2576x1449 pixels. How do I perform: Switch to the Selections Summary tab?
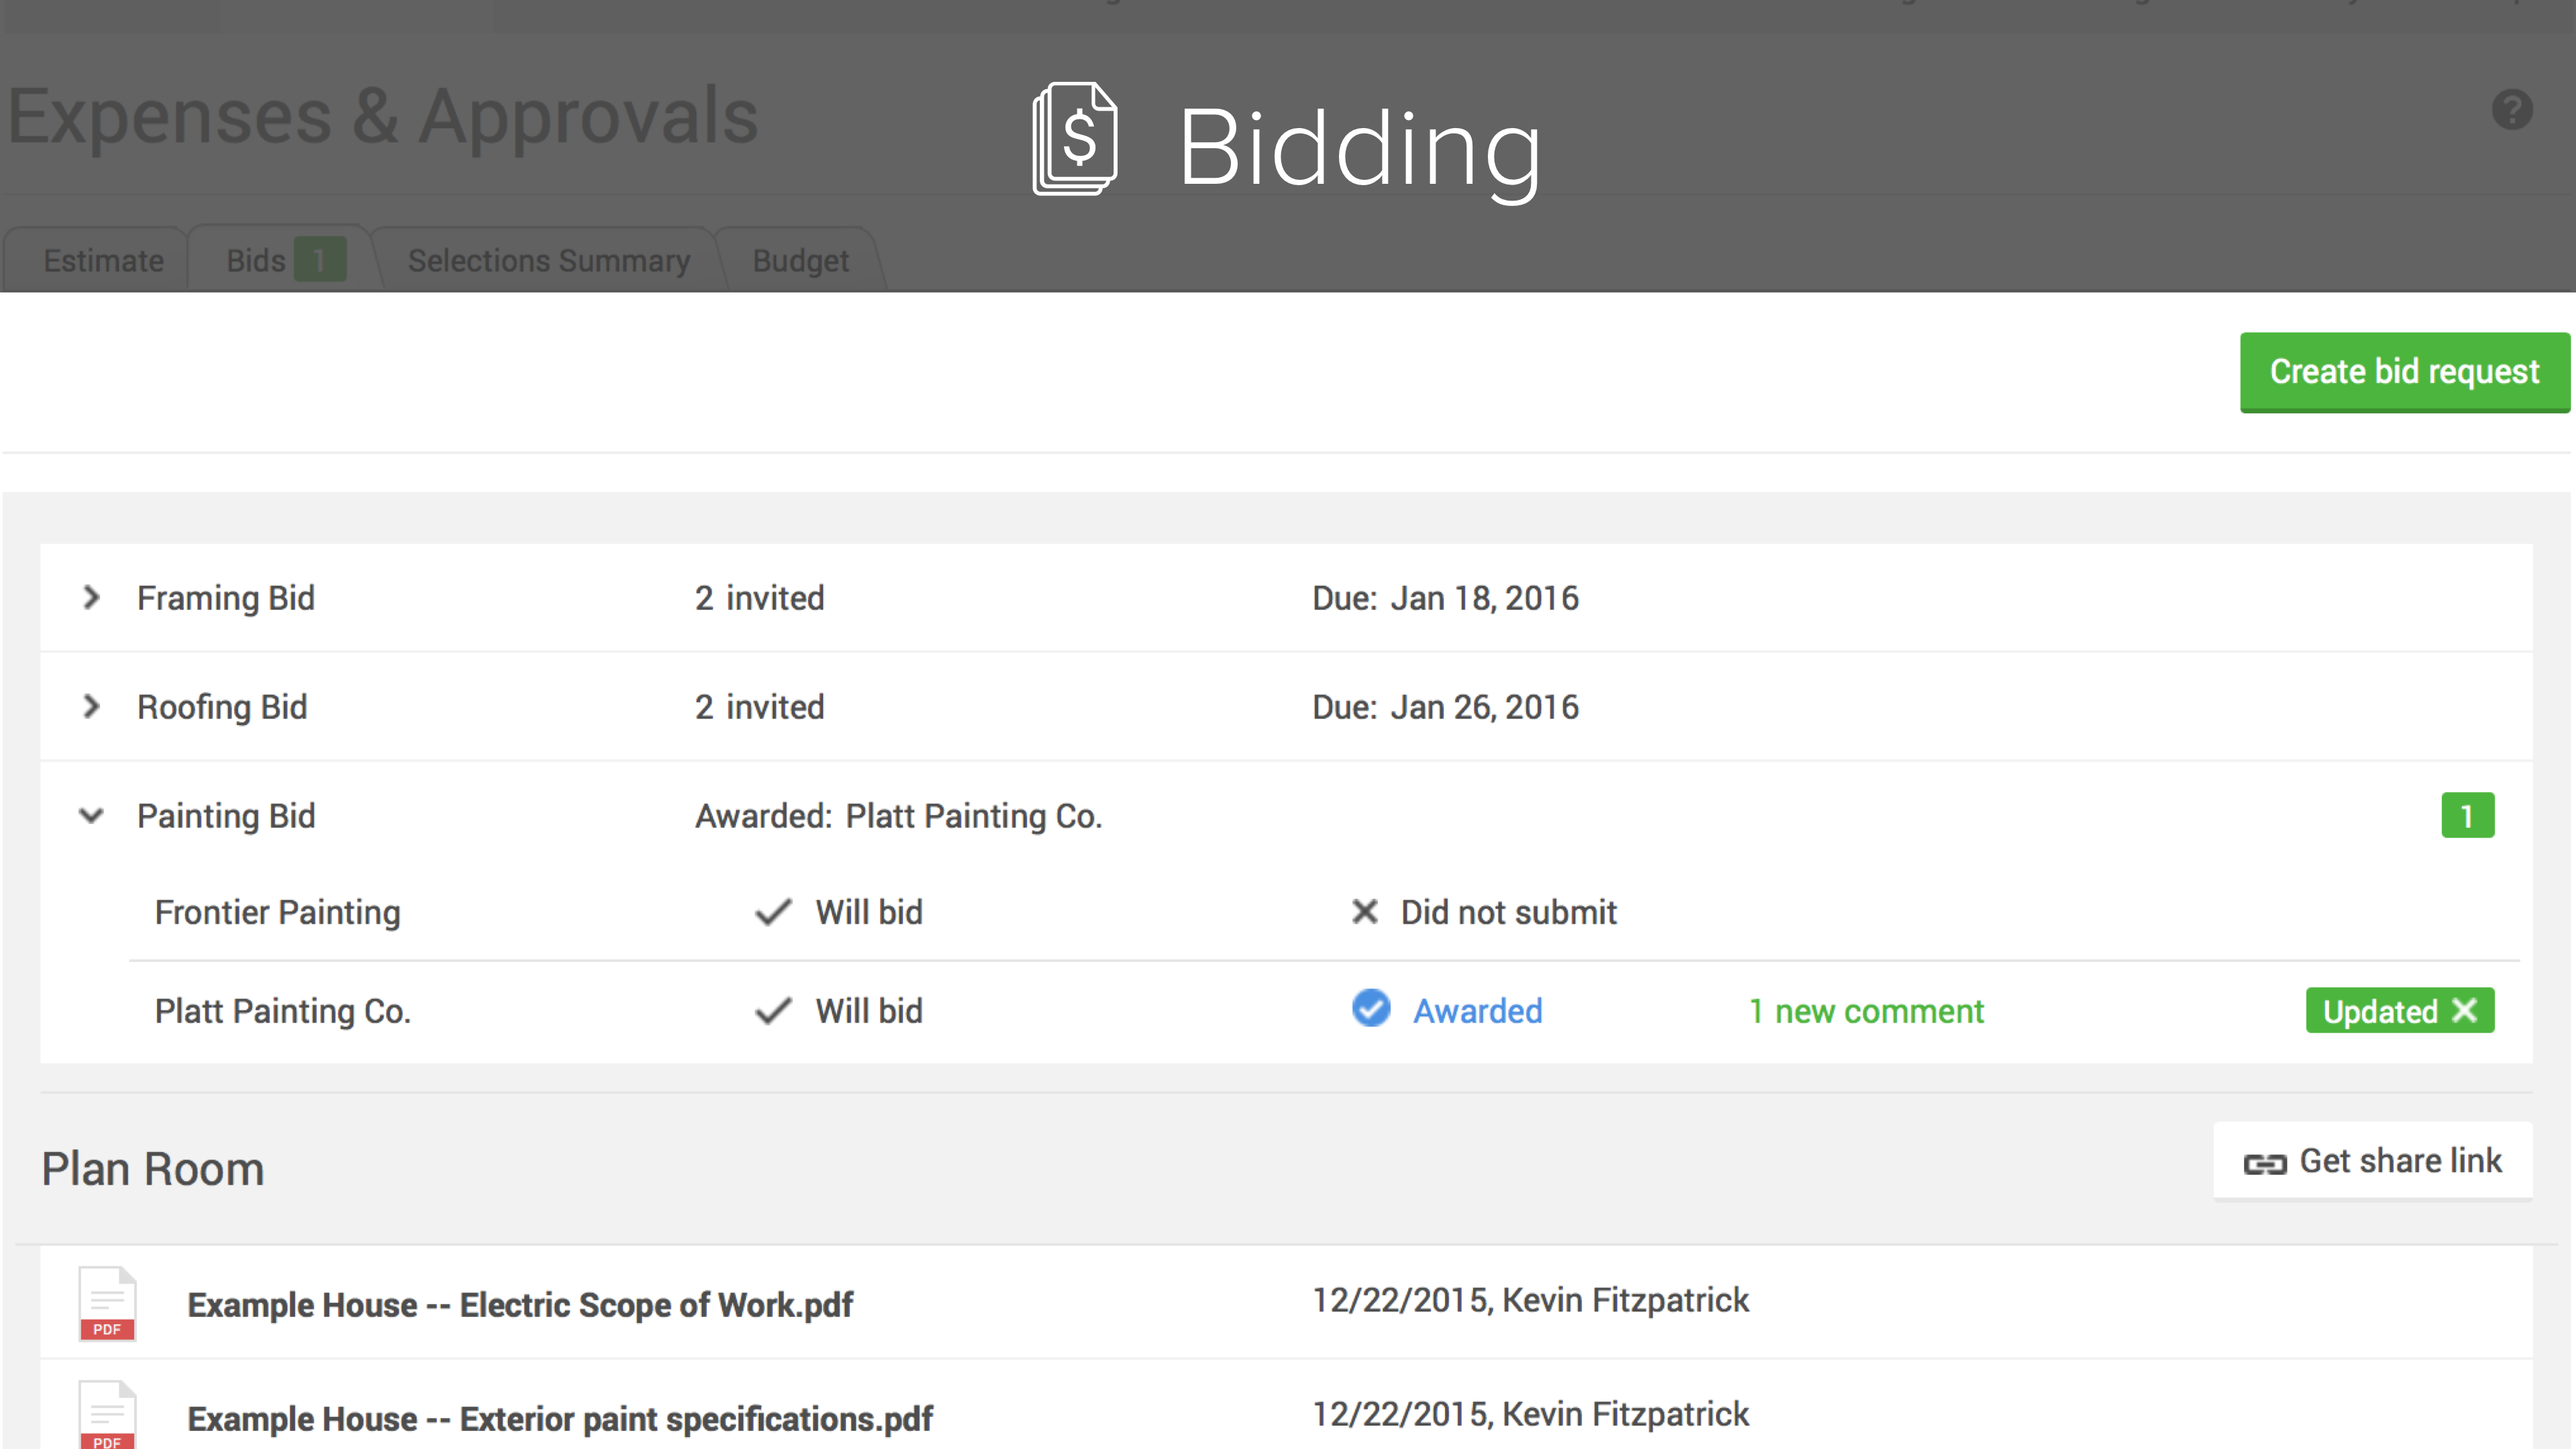pos(549,261)
